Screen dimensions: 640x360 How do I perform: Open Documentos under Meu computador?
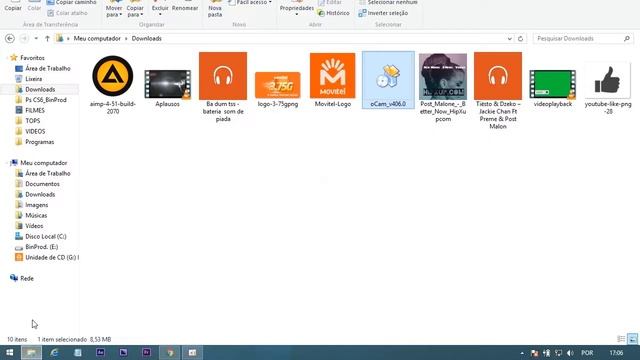[38, 184]
